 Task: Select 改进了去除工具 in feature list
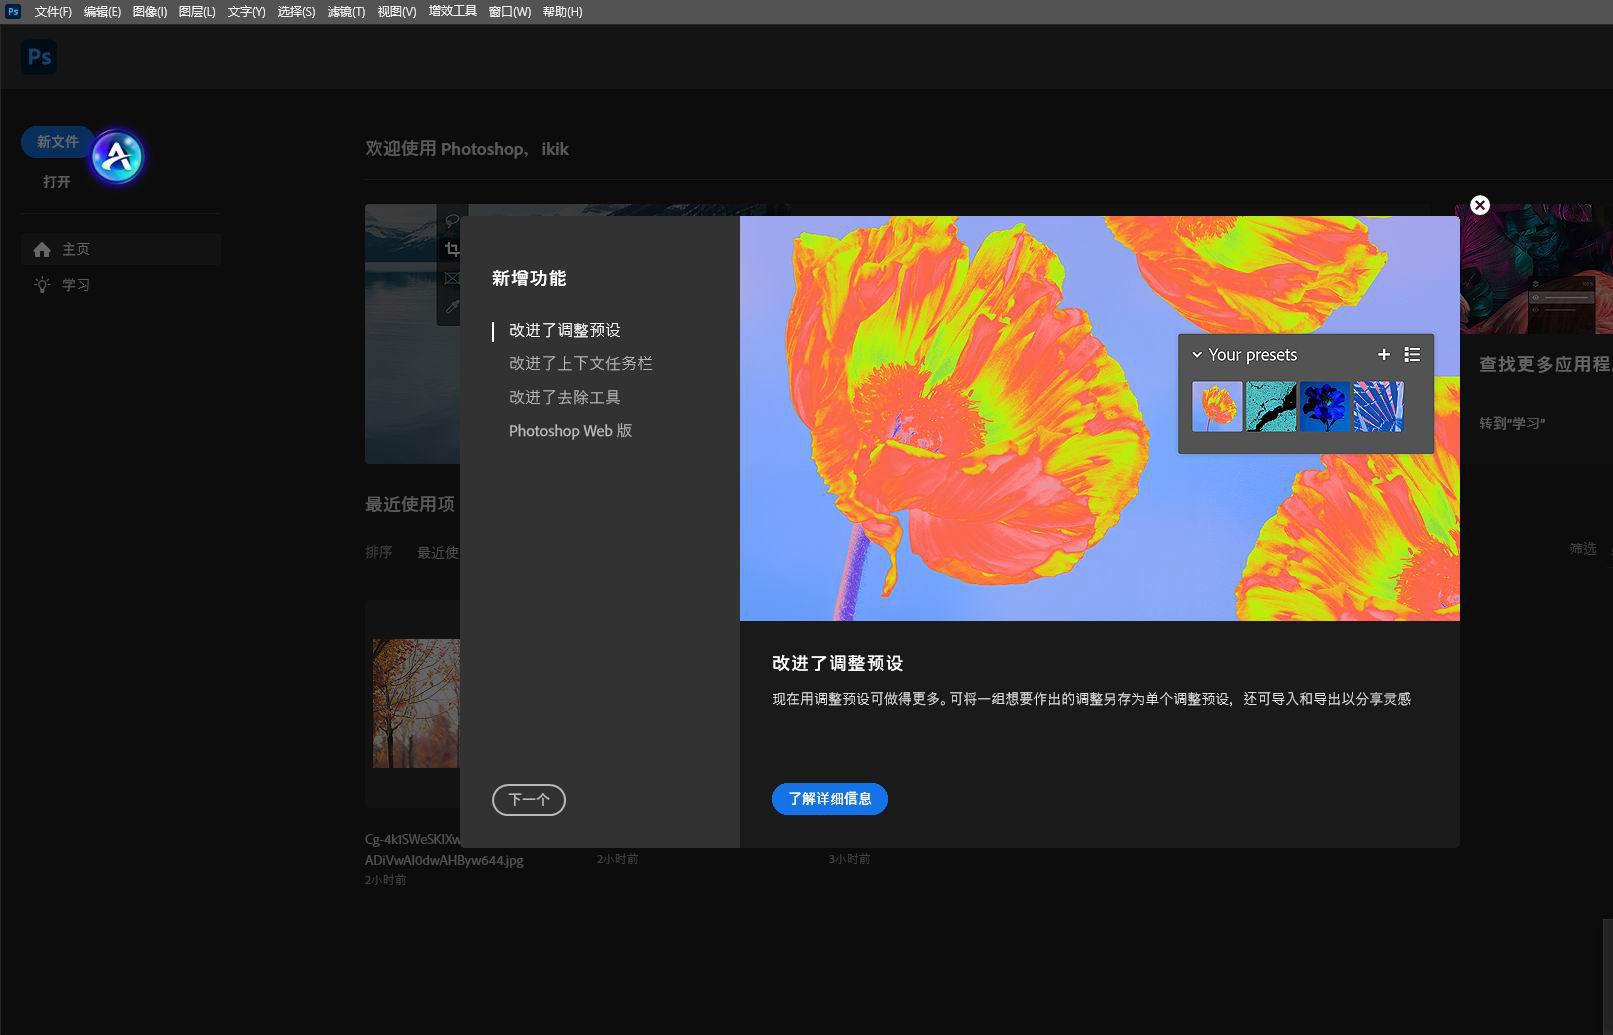pos(565,397)
